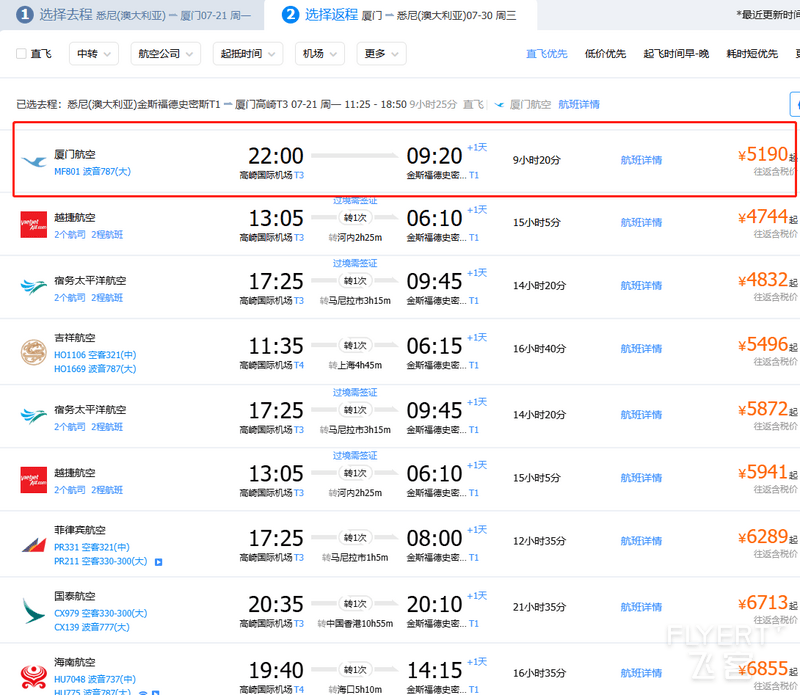The image size is (800, 695).
Task: Click the Cathay Pacific logo icon
Action: point(34,611)
